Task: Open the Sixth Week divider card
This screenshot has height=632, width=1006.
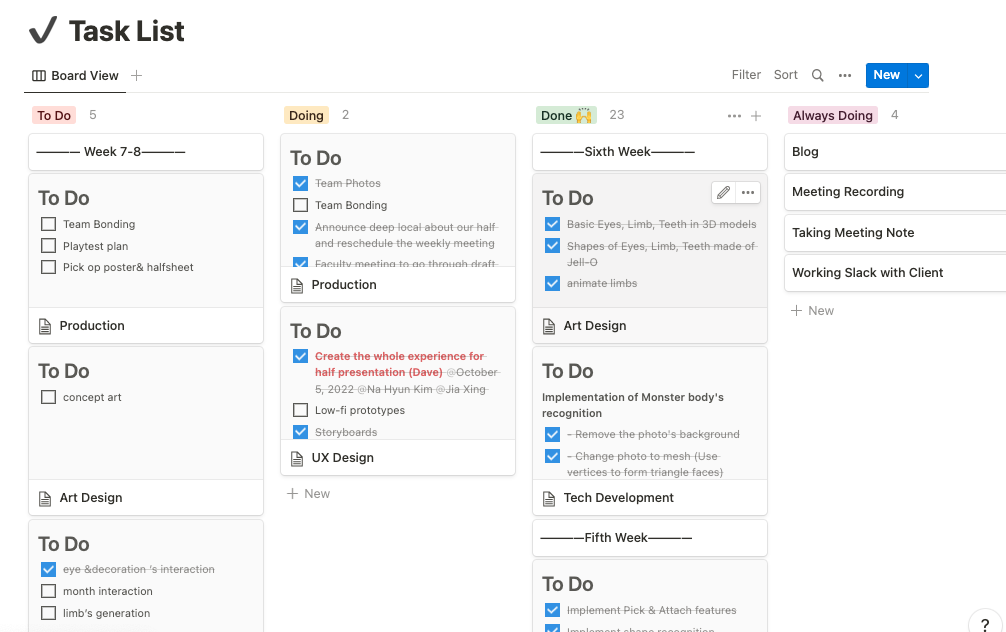Action: coord(650,152)
